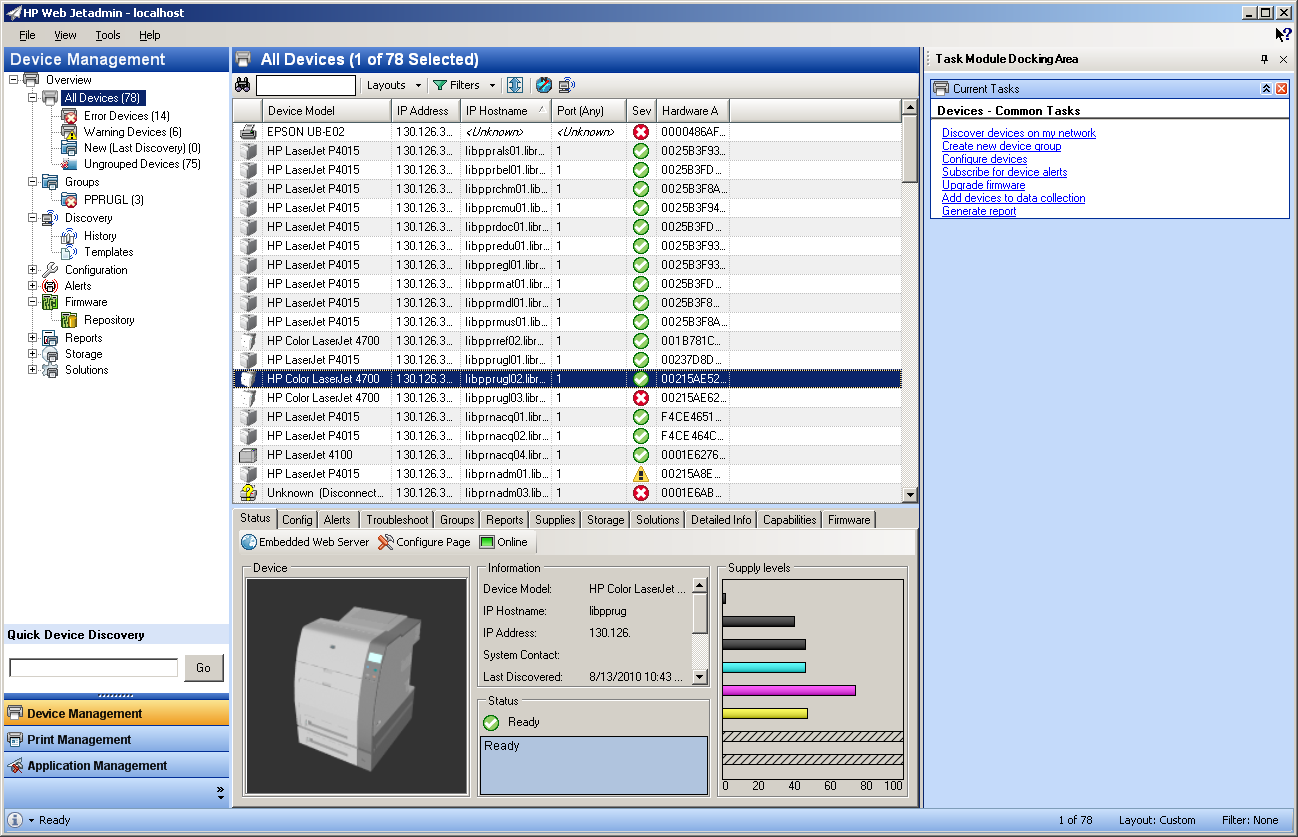Click the Firmware Repository icon

point(69,320)
